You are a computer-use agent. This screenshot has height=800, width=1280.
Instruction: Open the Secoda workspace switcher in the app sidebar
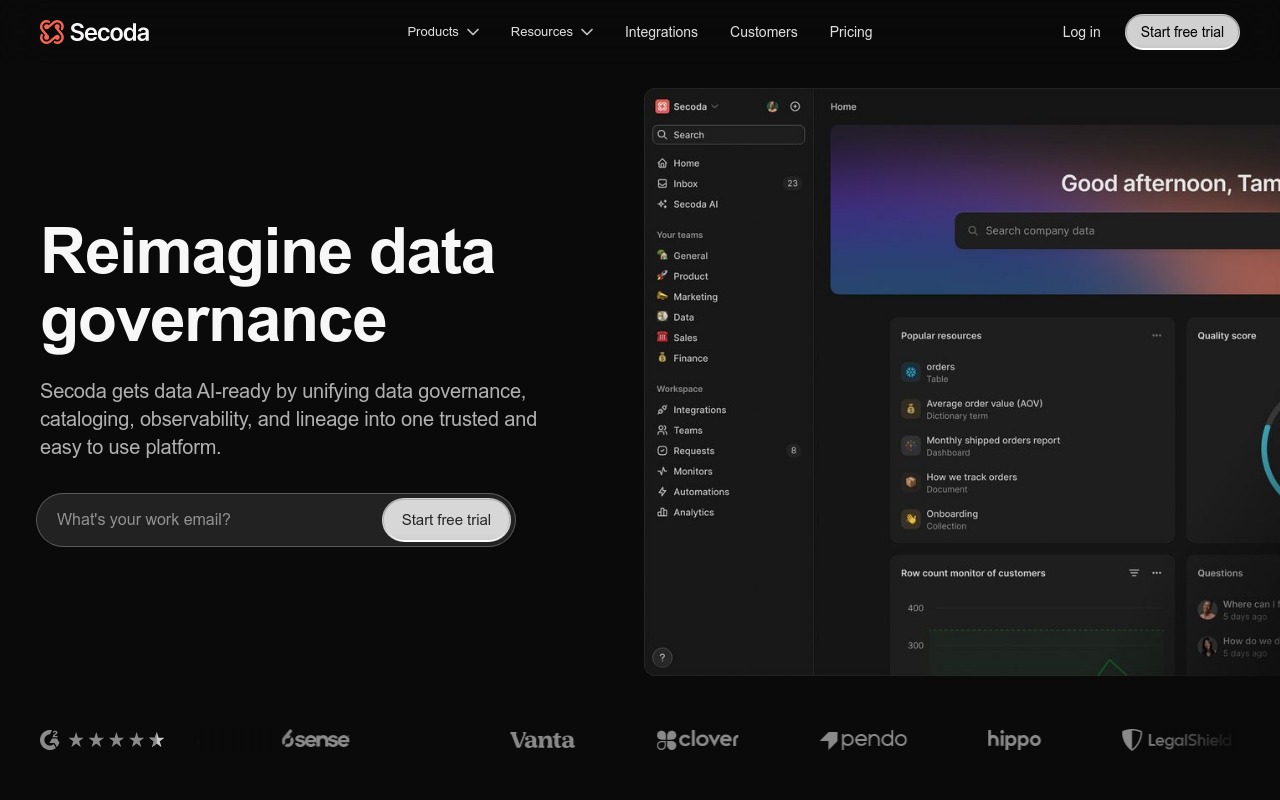click(x=688, y=107)
